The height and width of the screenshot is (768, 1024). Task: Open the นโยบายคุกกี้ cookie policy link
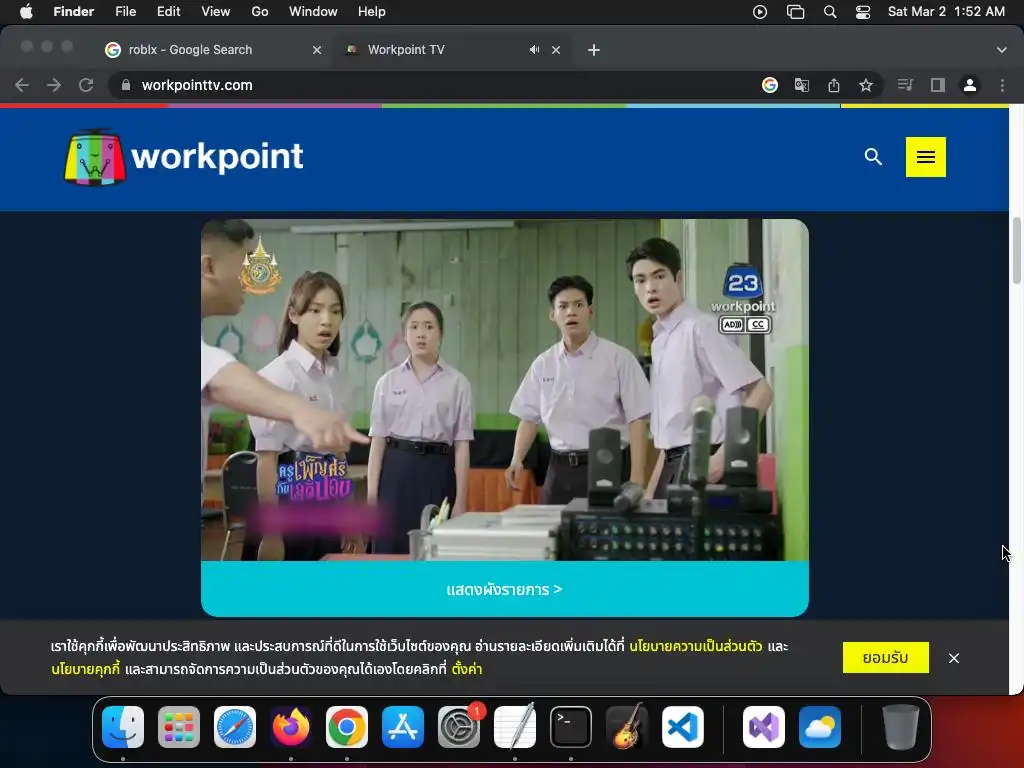[86, 669]
